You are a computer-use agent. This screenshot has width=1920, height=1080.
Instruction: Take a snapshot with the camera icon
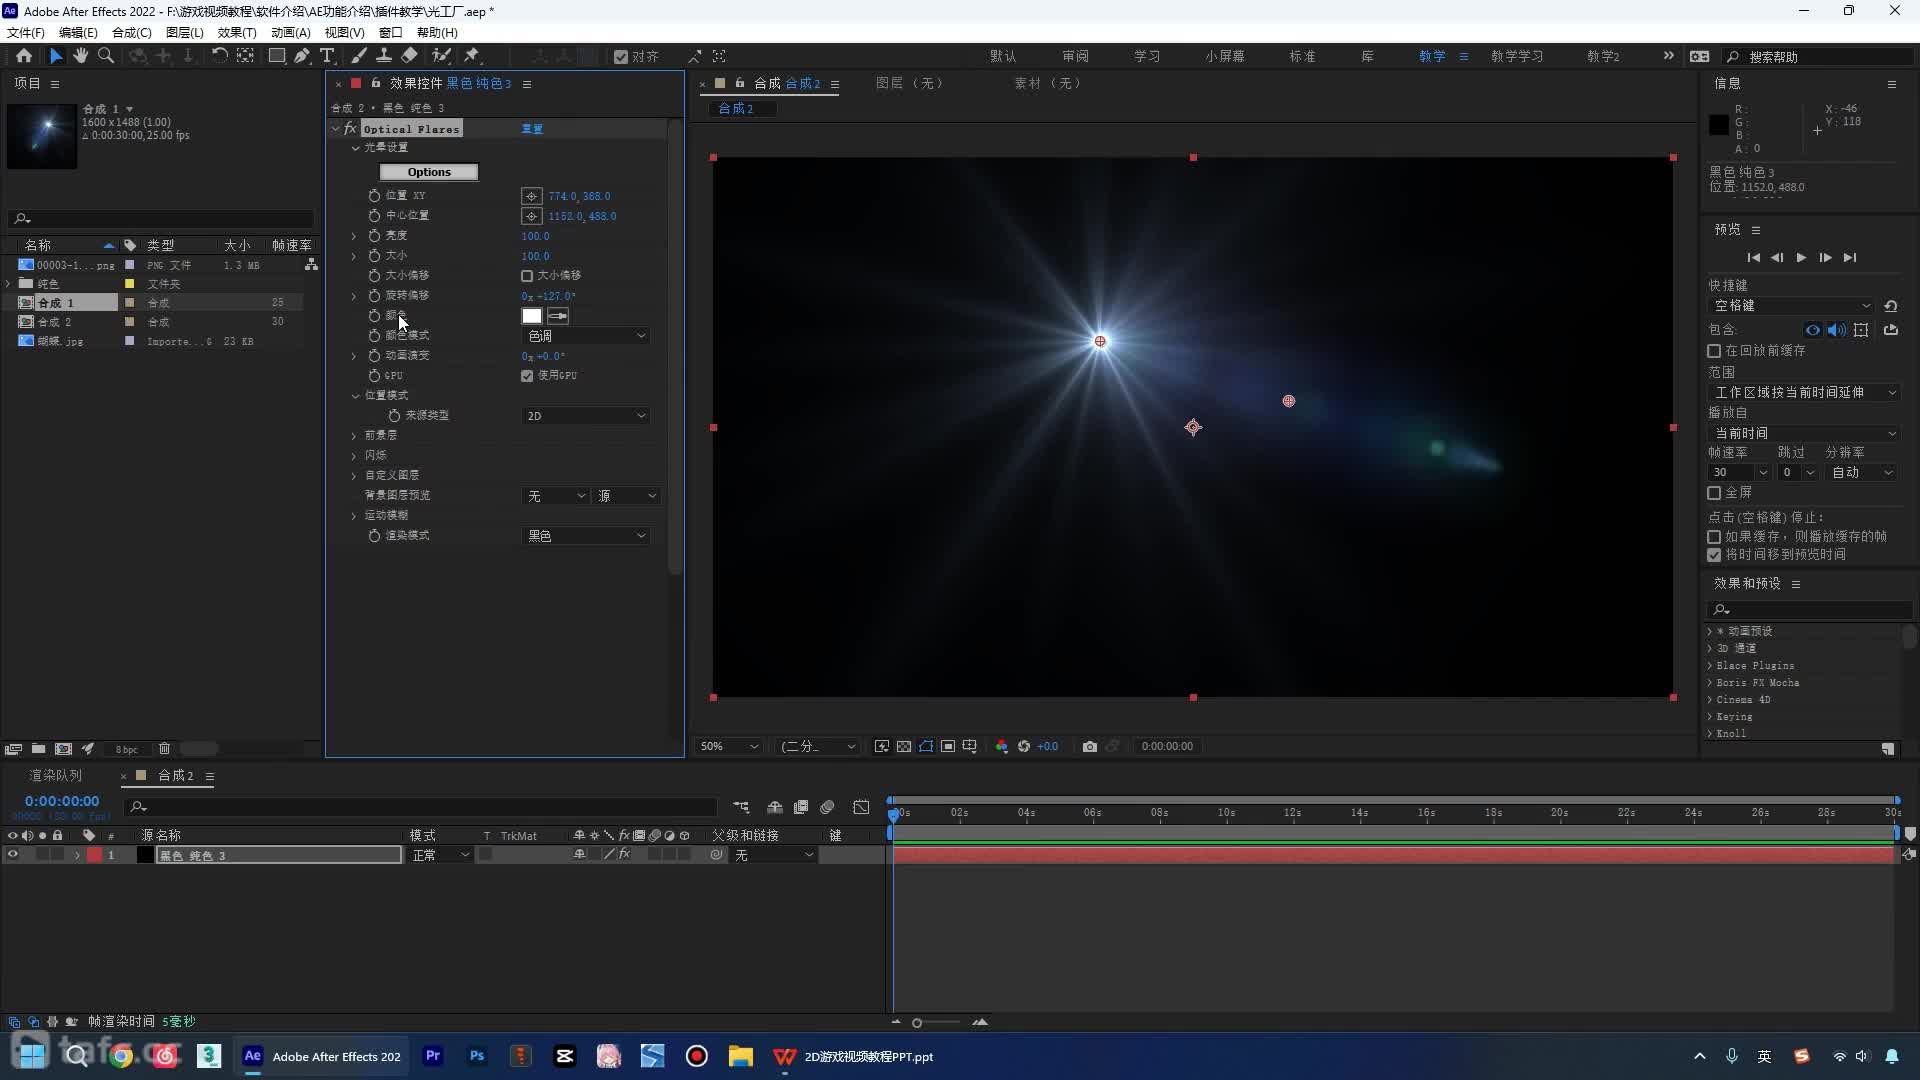(x=1090, y=746)
